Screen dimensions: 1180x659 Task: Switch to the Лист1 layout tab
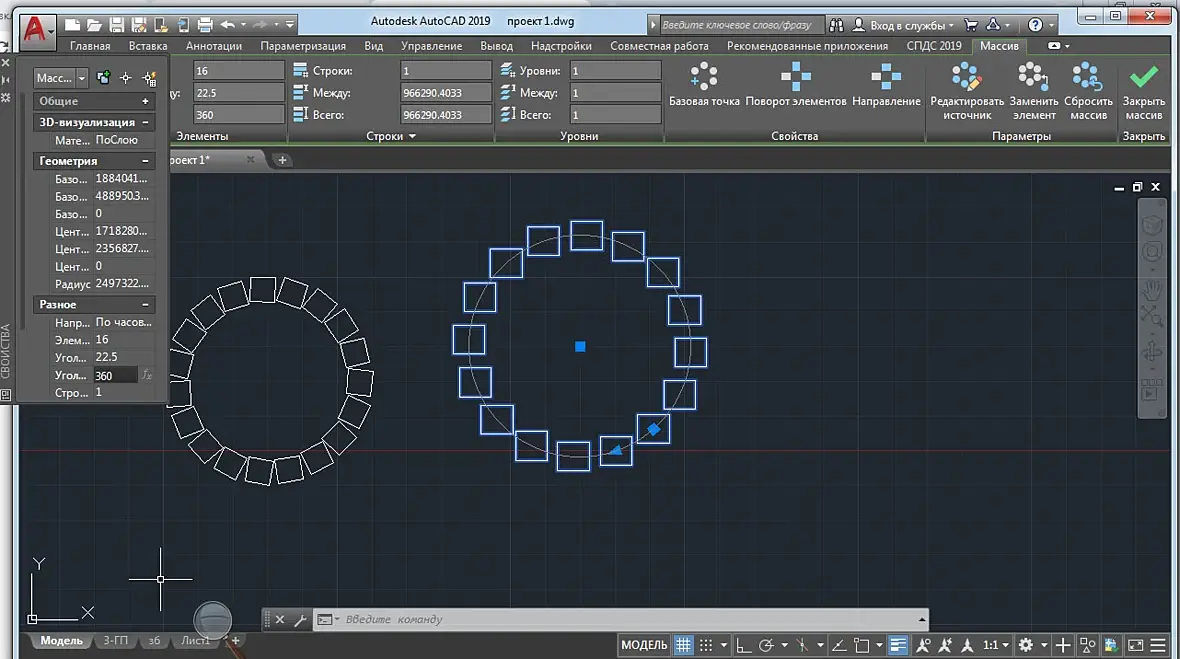195,640
